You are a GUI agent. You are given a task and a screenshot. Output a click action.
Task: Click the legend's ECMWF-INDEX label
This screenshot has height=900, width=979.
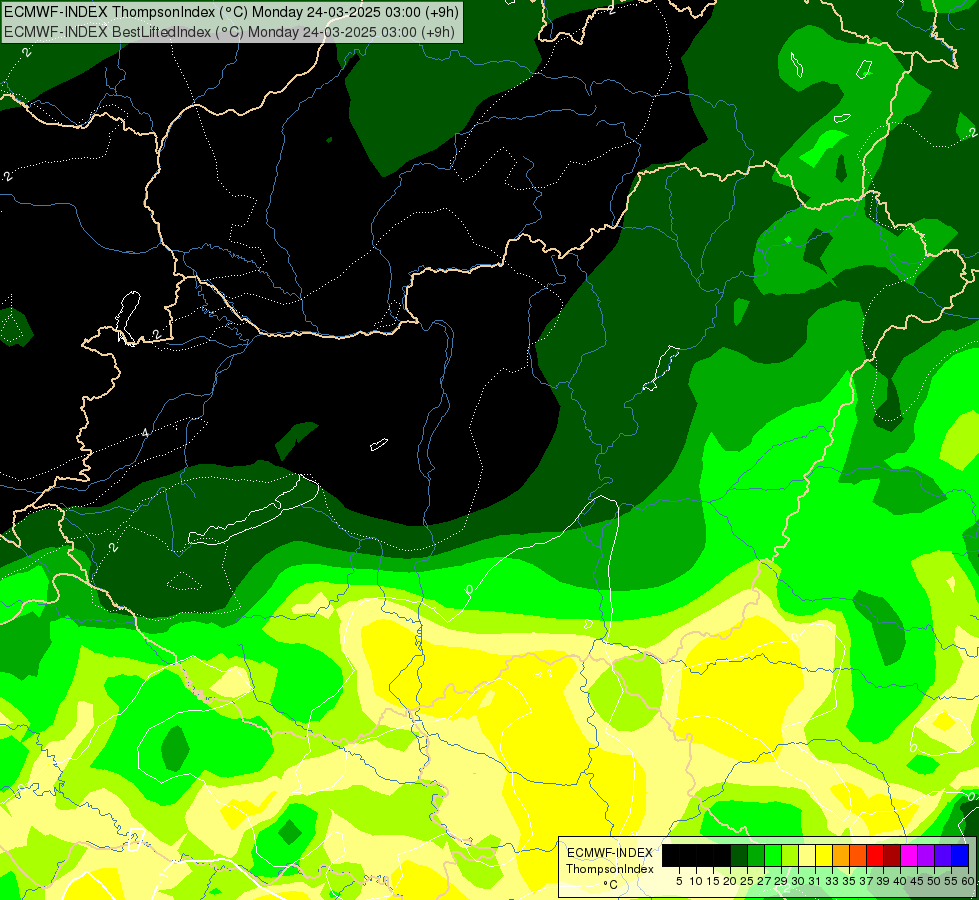tap(610, 853)
